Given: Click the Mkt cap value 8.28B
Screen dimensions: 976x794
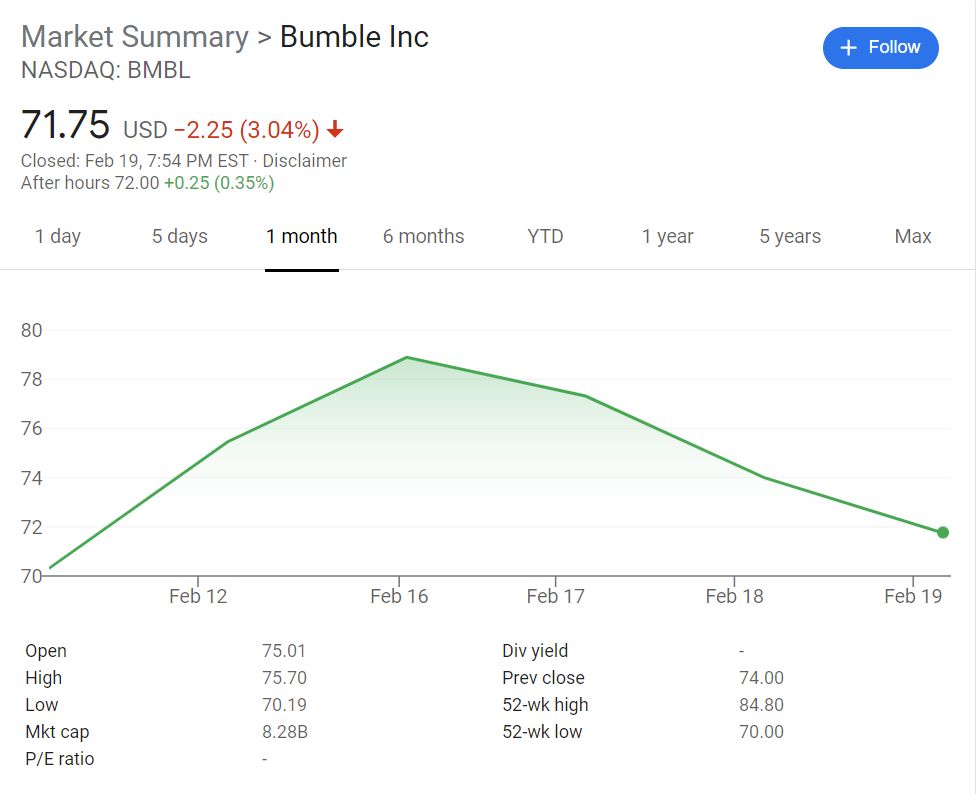Looking at the screenshot, I should pyautogui.click(x=285, y=732).
